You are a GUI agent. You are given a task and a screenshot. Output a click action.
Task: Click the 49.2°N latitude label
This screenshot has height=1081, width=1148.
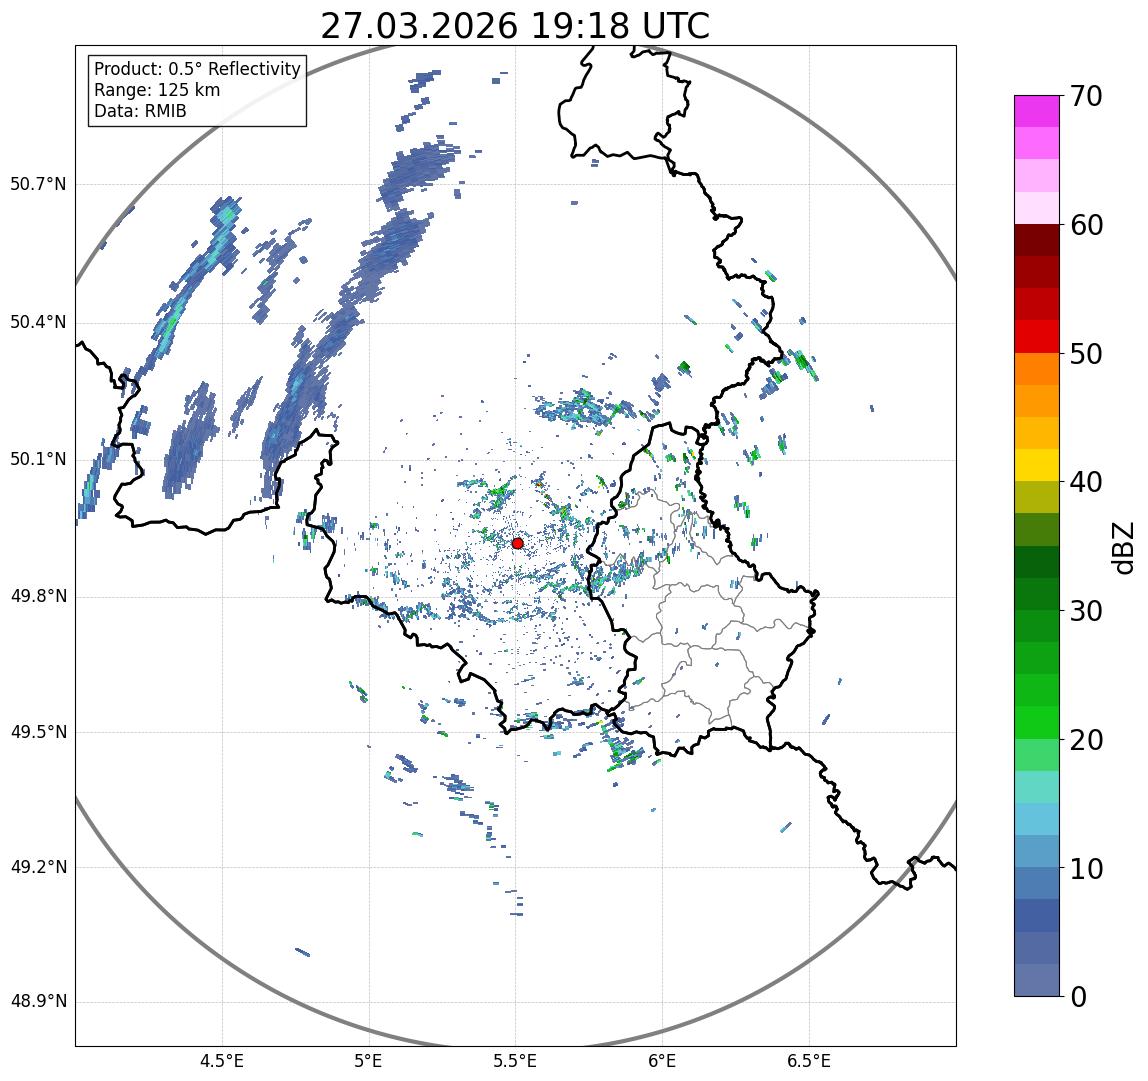(38, 868)
